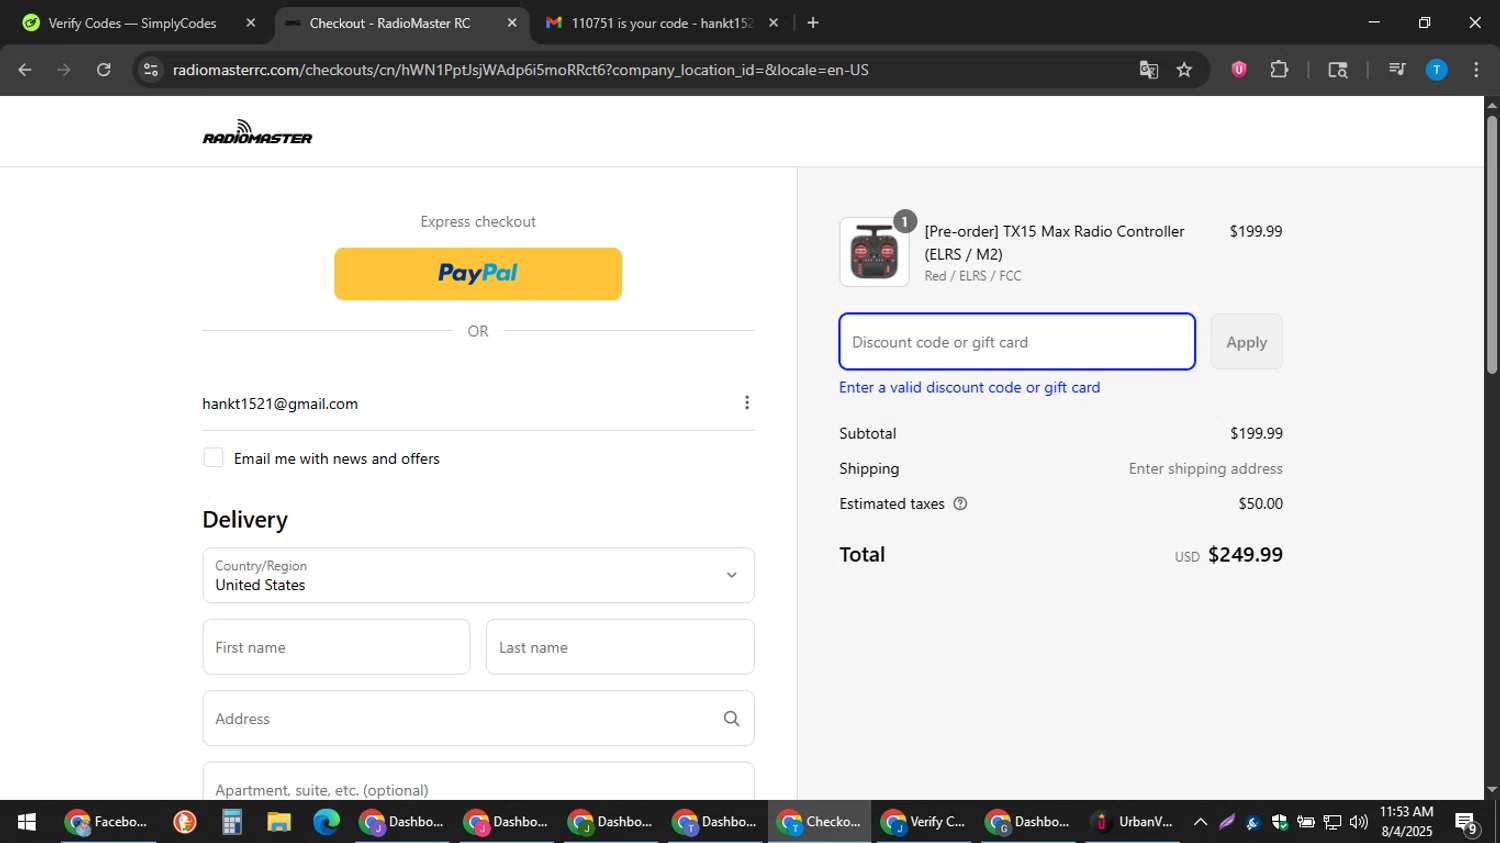Reload the checkout page
Image resolution: width=1500 pixels, height=843 pixels.
(104, 70)
